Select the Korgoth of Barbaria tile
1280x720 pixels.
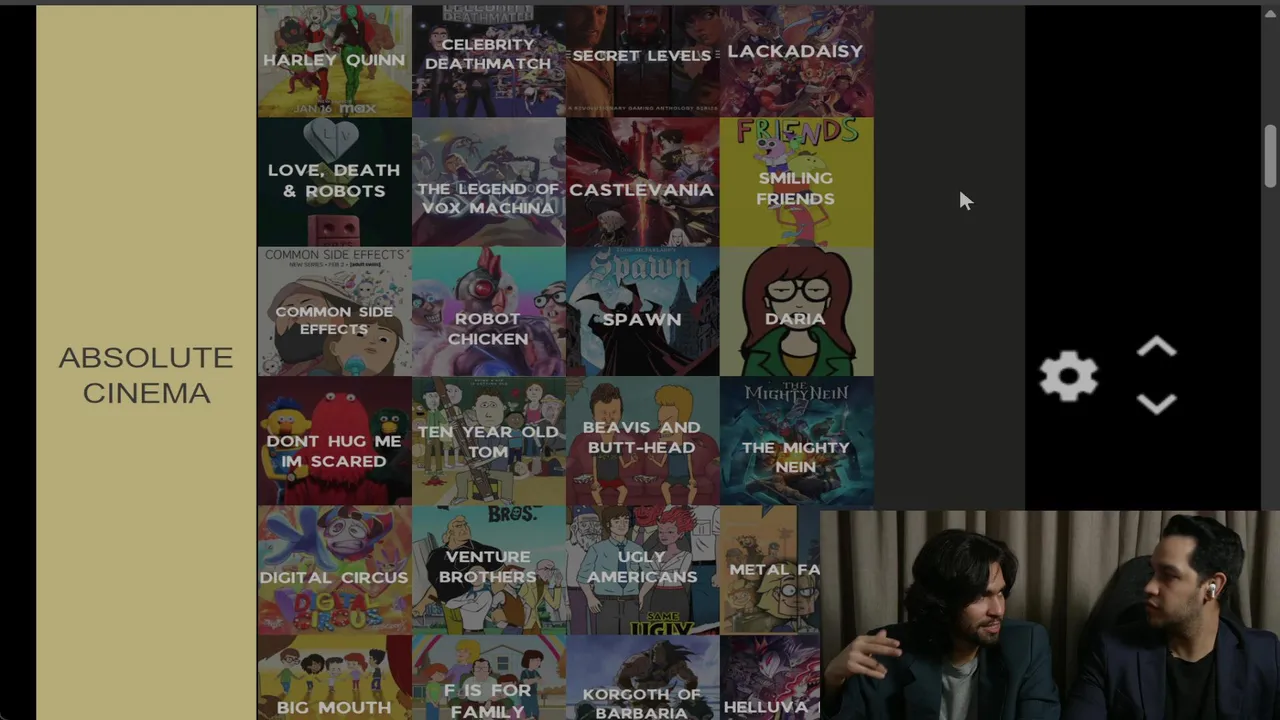pyautogui.click(x=642, y=677)
